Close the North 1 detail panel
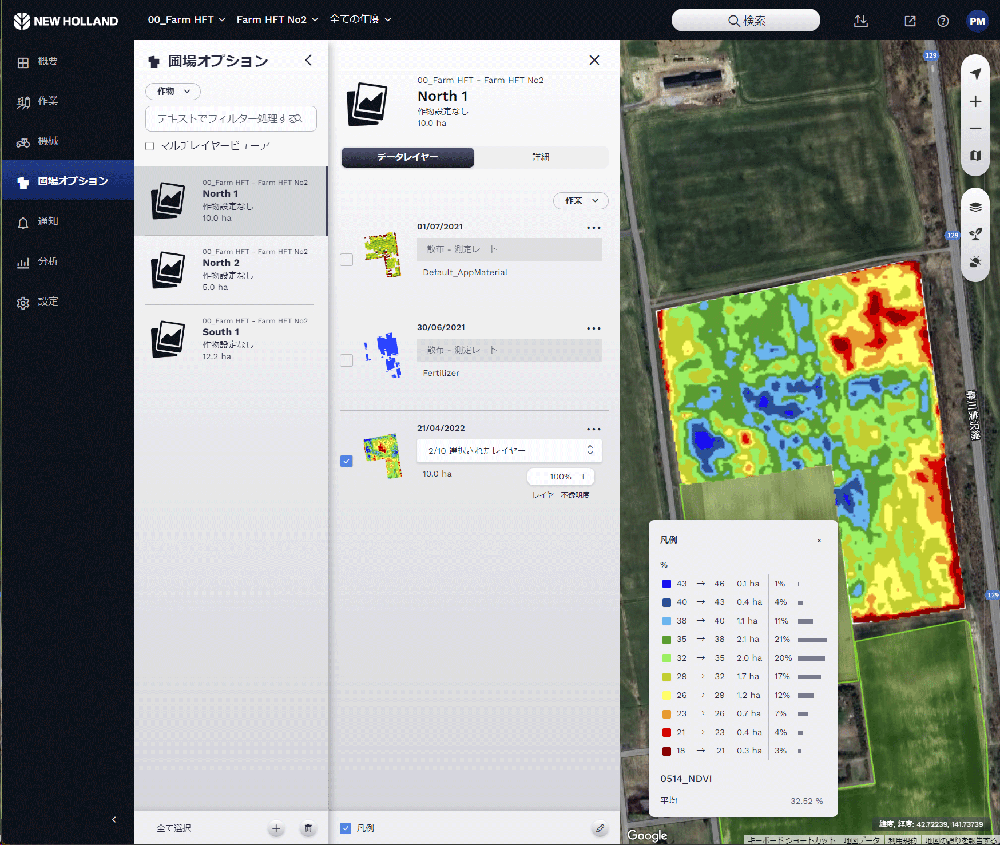The width and height of the screenshot is (1000, 845). pos(594,60)
